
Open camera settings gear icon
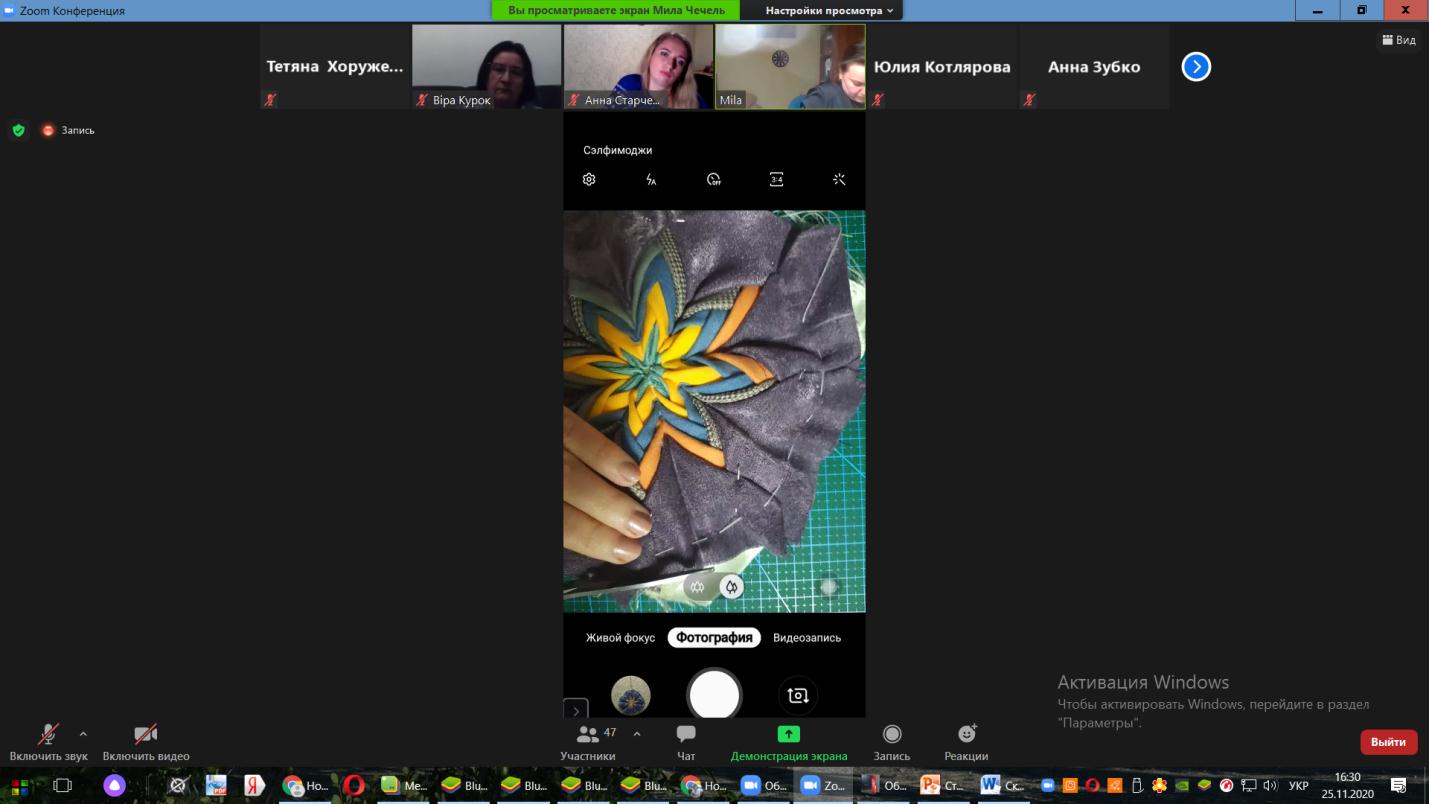pyautogui.click(x=589, y=180)
